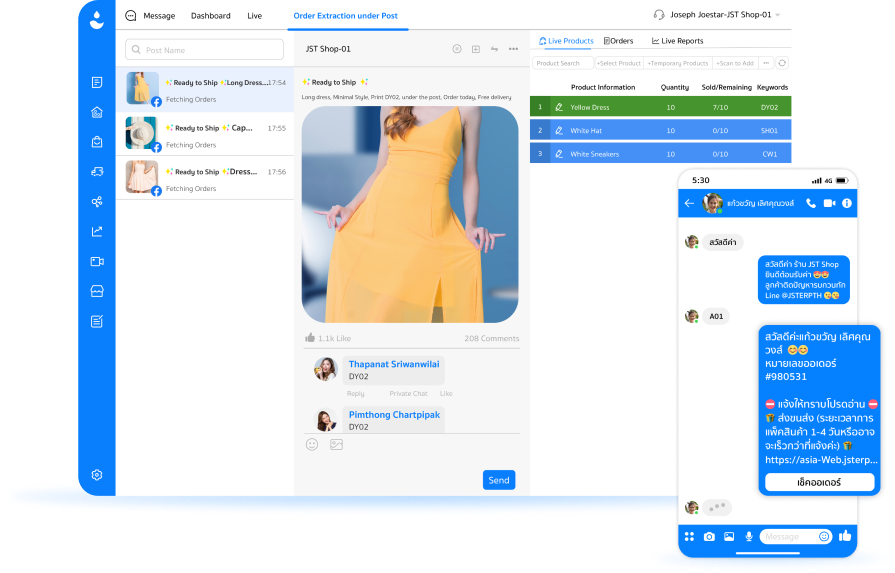The image size is (895, 573).
Task: Open the shopping bag sidebar icon
Action: [x=97, y=142]
